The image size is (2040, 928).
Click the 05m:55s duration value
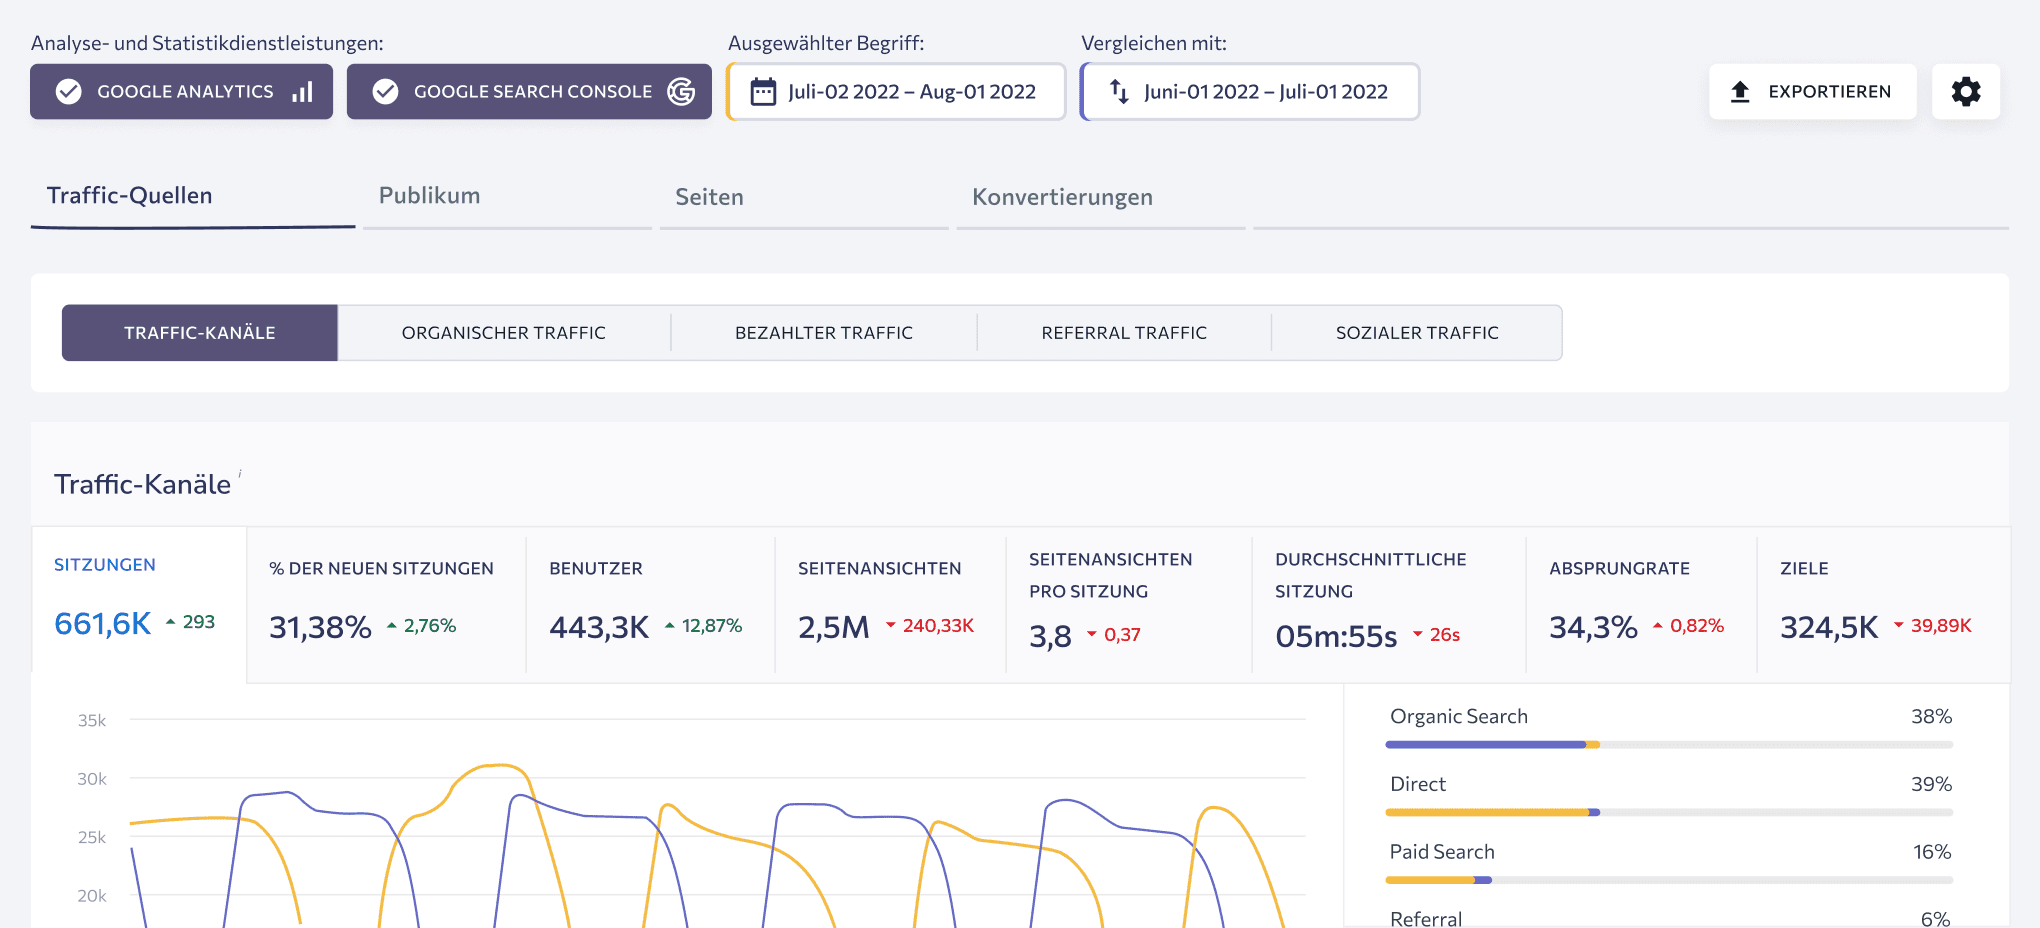(x=1336, y=637)
